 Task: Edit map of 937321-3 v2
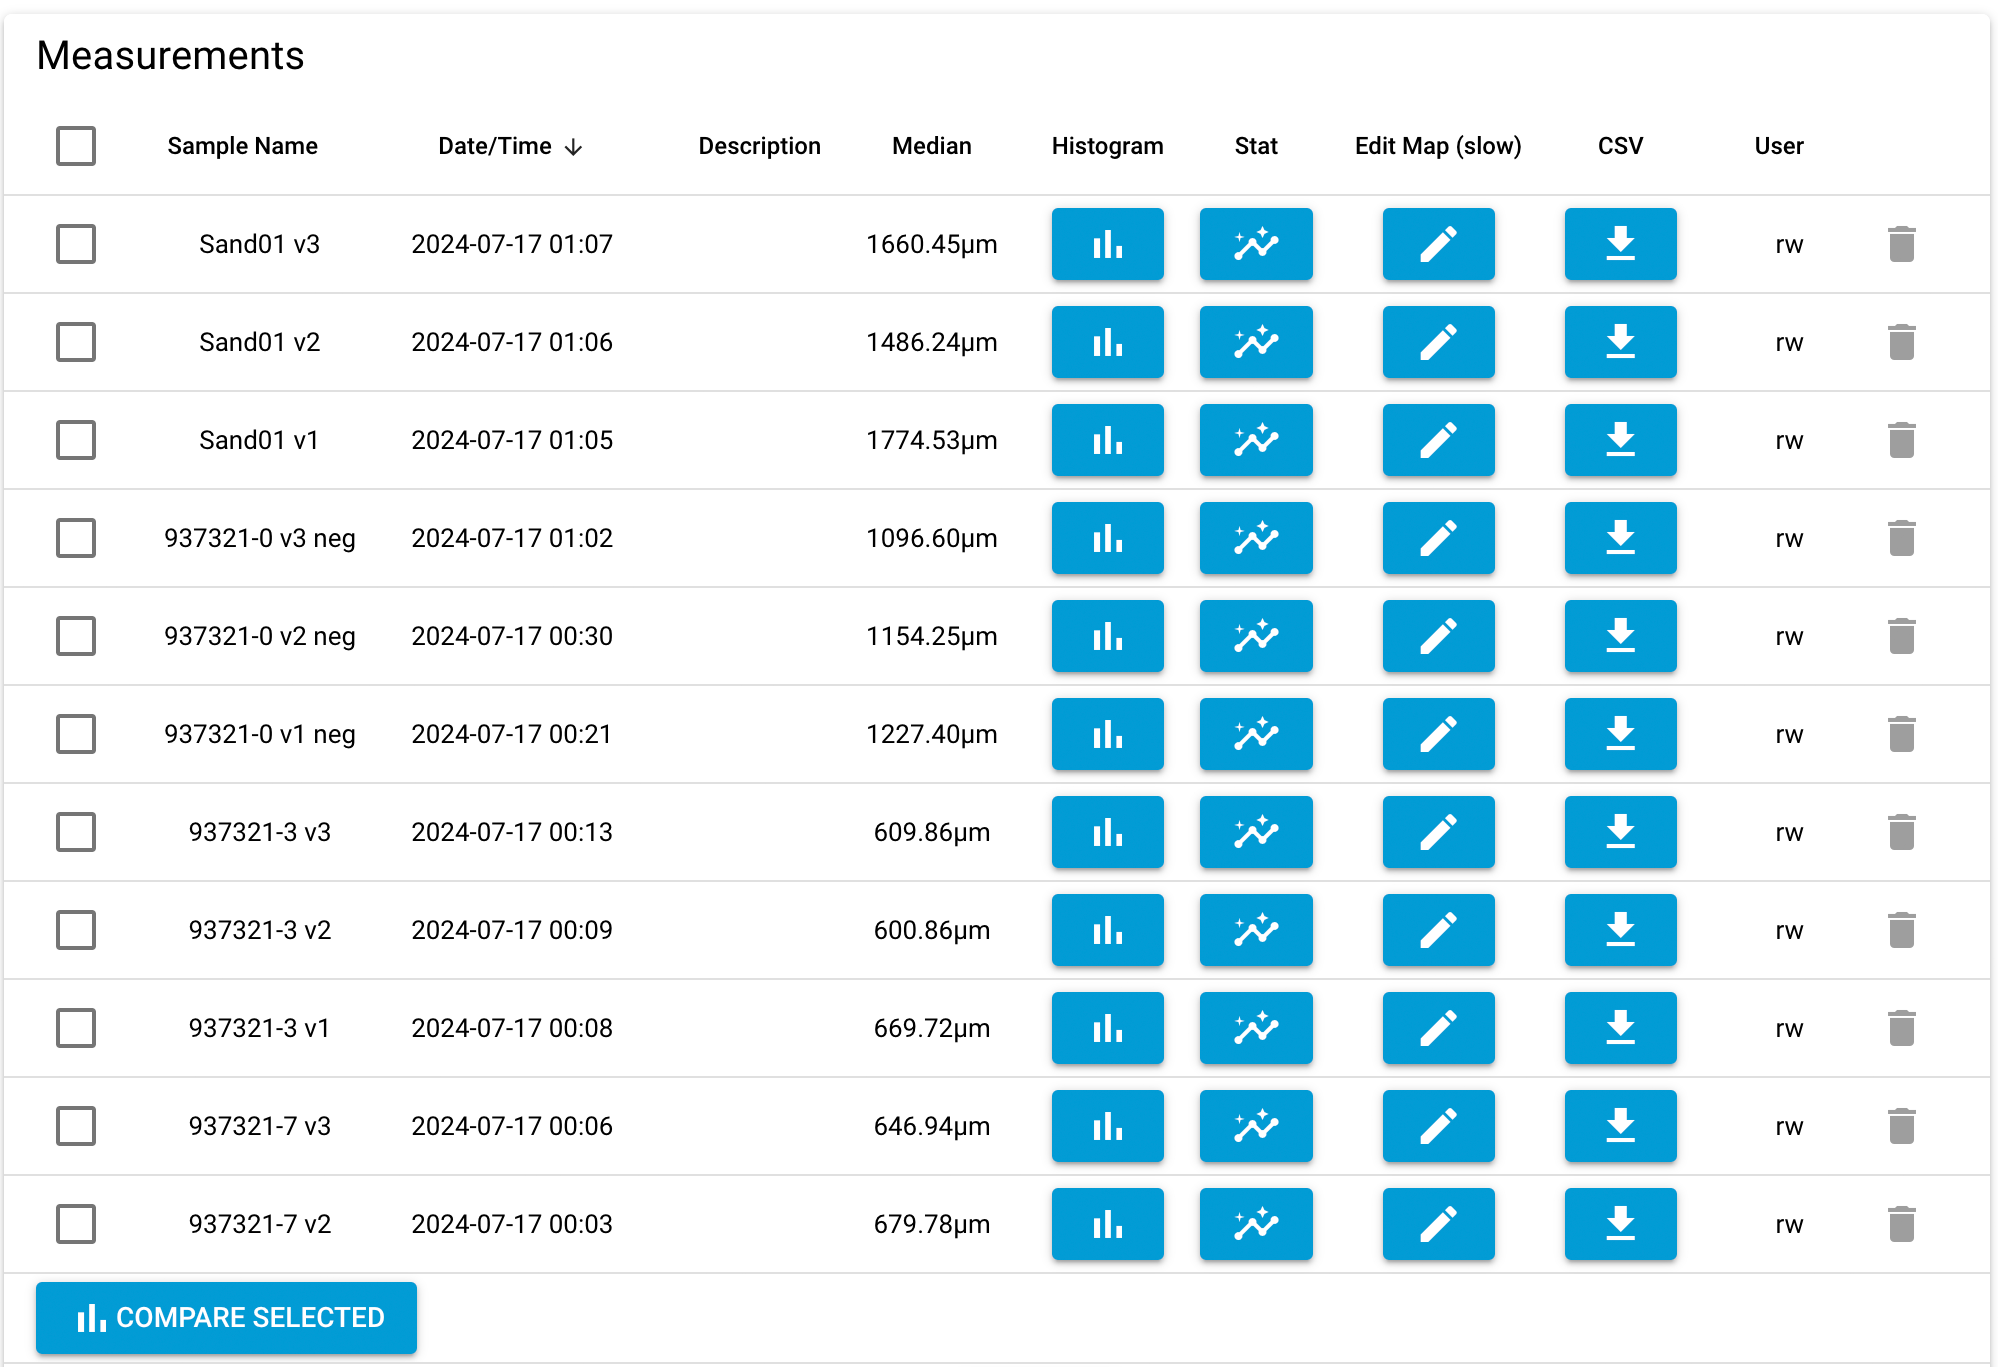(x=1437, y=930)
